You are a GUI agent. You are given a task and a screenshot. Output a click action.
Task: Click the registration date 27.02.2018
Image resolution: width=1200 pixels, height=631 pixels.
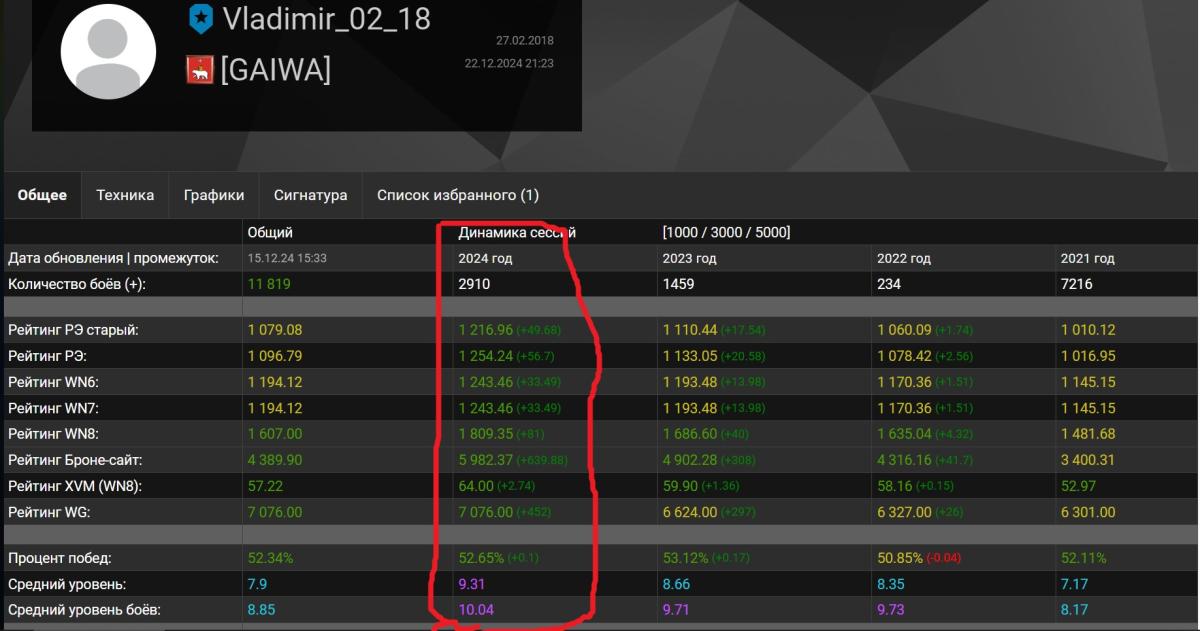click(x=525, y=41)
